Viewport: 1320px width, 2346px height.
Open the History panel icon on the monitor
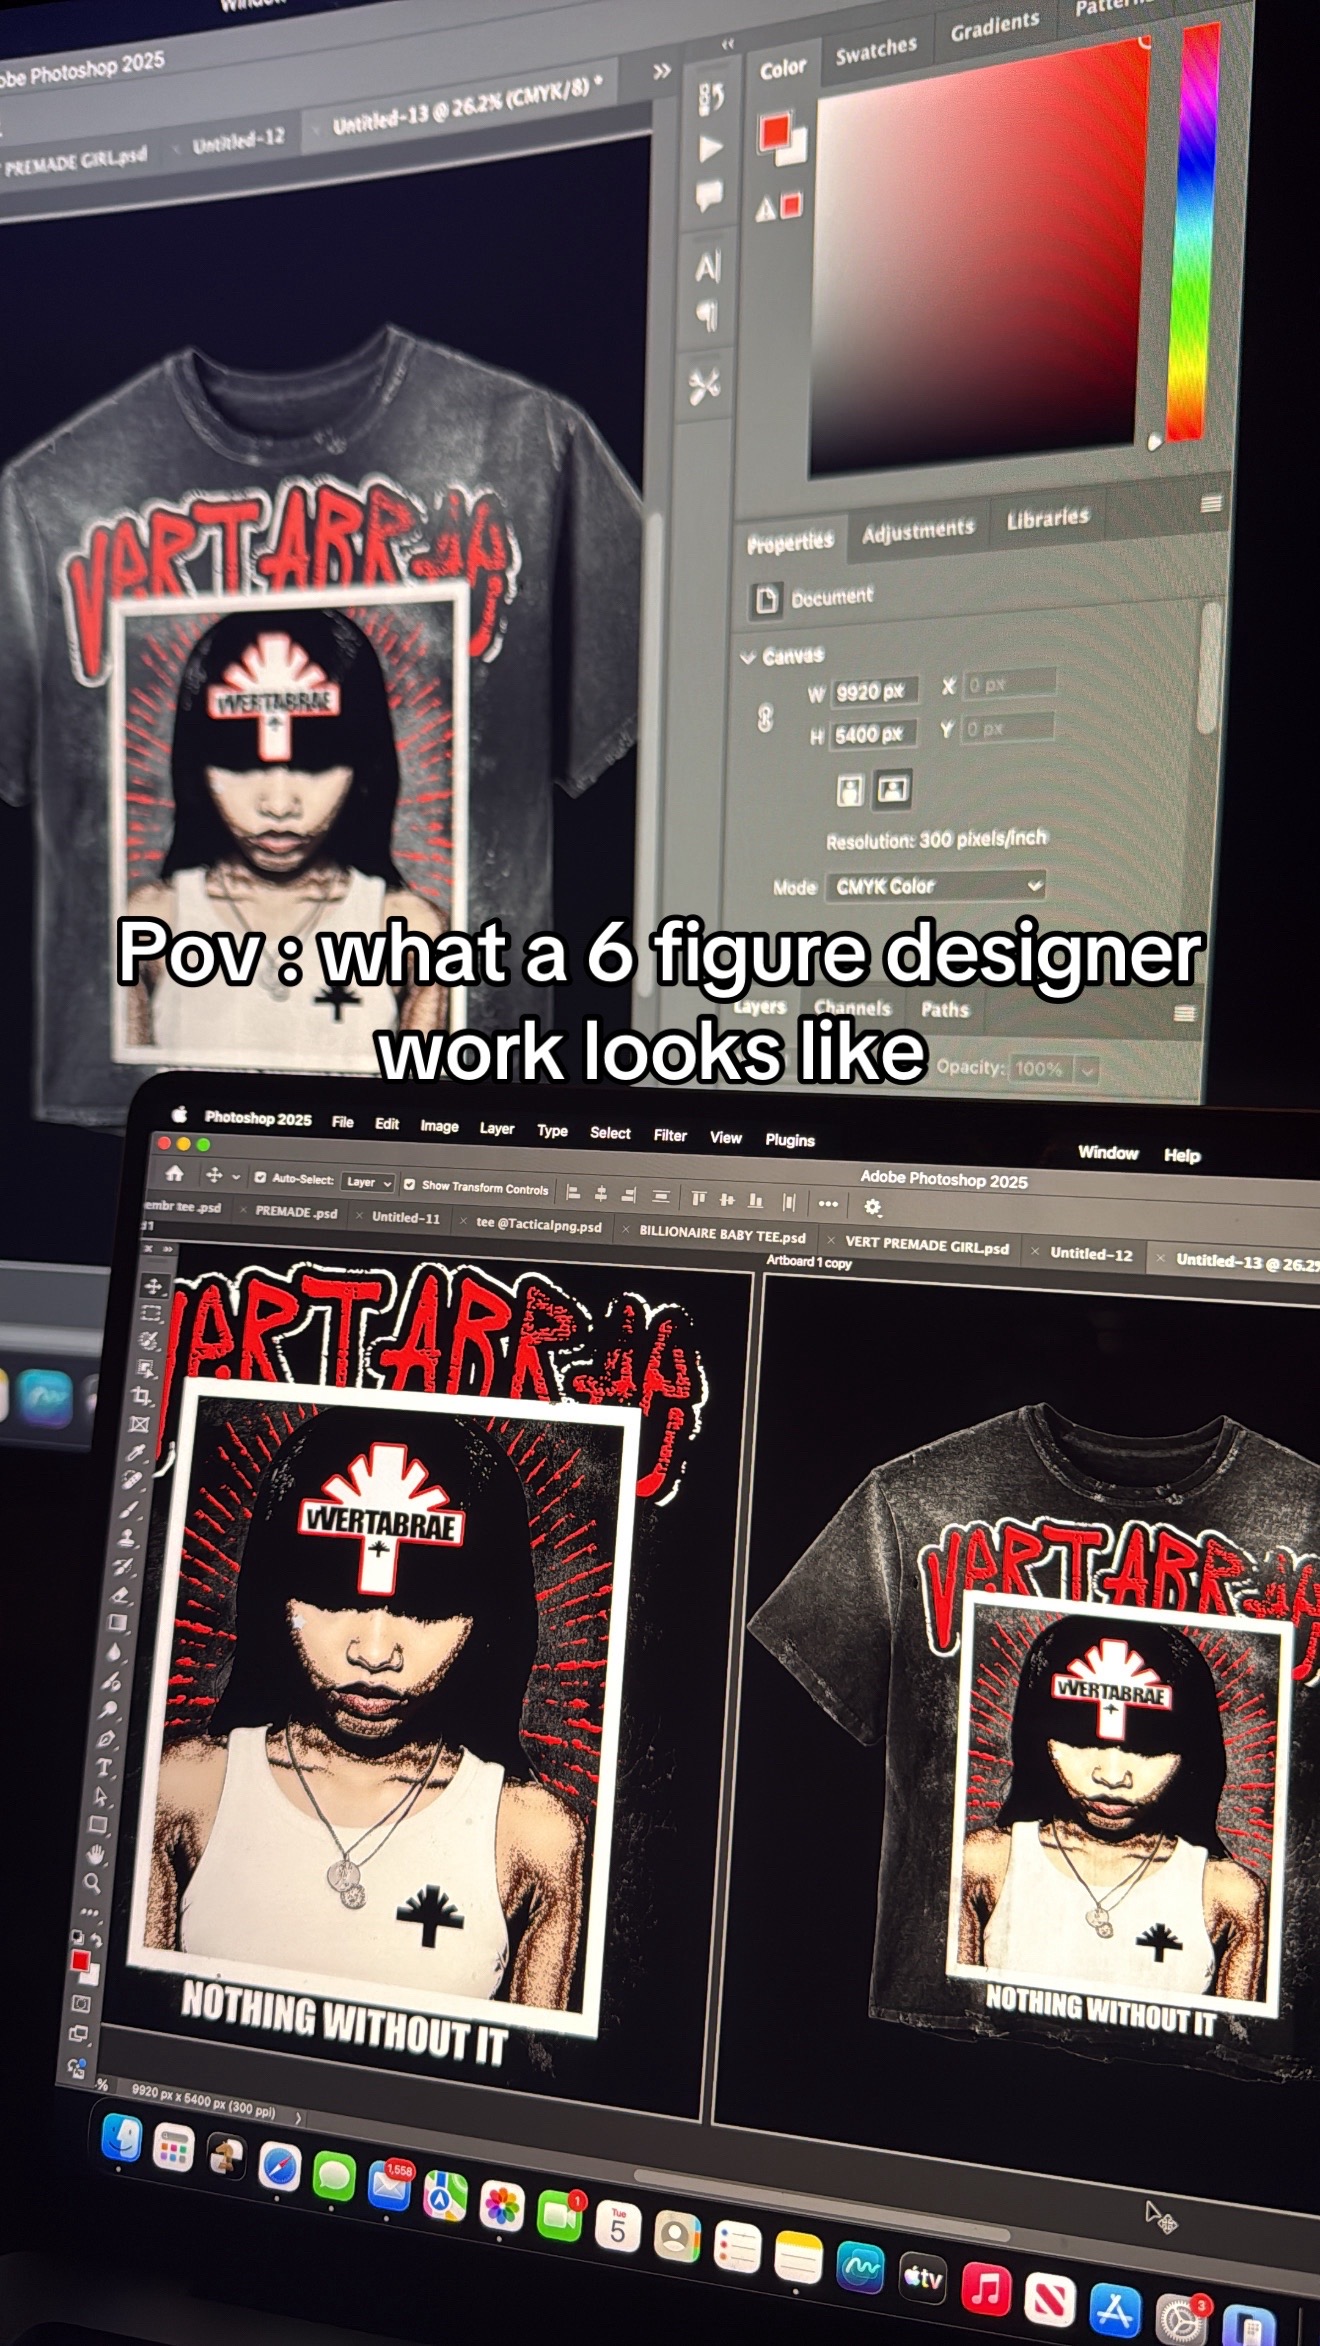point(711,98)
